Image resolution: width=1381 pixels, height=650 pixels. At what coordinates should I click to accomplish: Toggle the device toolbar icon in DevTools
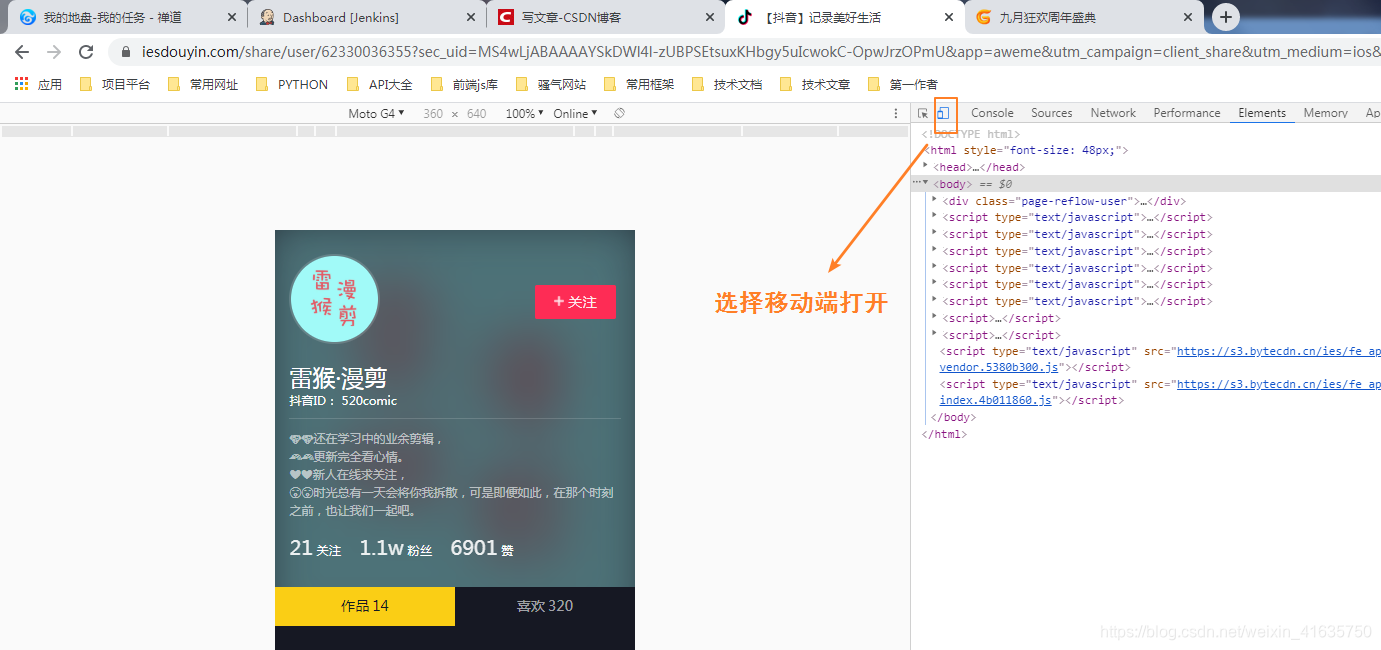point(942,113)
